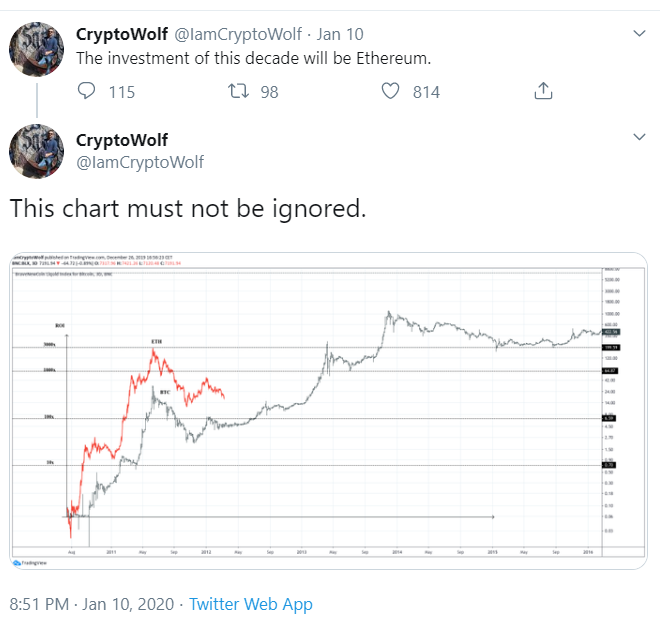Open the 8:51 PM · Jan 10, 2020 timestamp

tap(91, 604)
